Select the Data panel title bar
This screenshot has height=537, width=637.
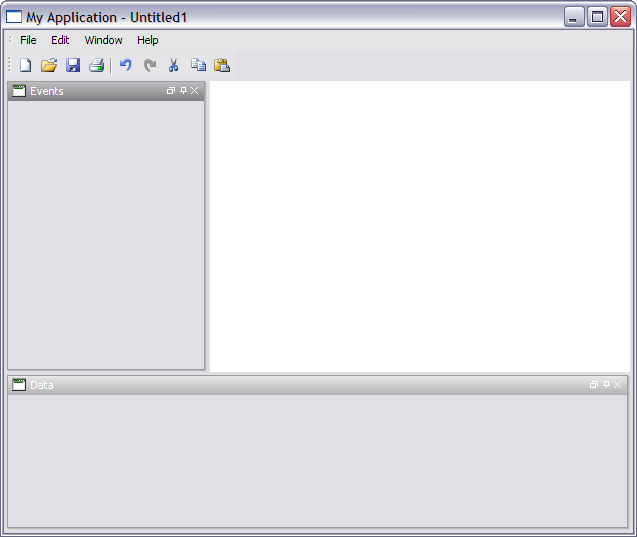(318, 385)
